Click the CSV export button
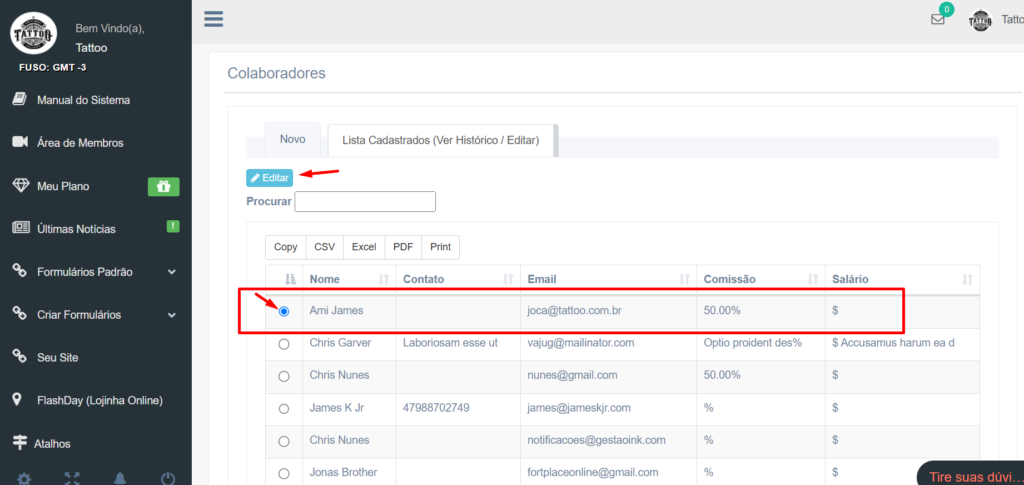The image size is (1024, 485). [325, 247]
